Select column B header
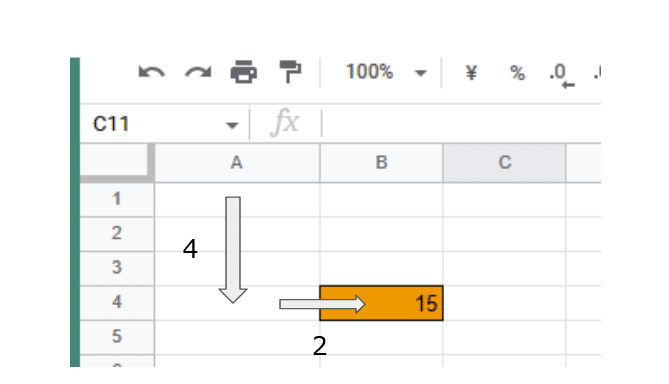This screenshot has height=384, width=669. [381, 163]
